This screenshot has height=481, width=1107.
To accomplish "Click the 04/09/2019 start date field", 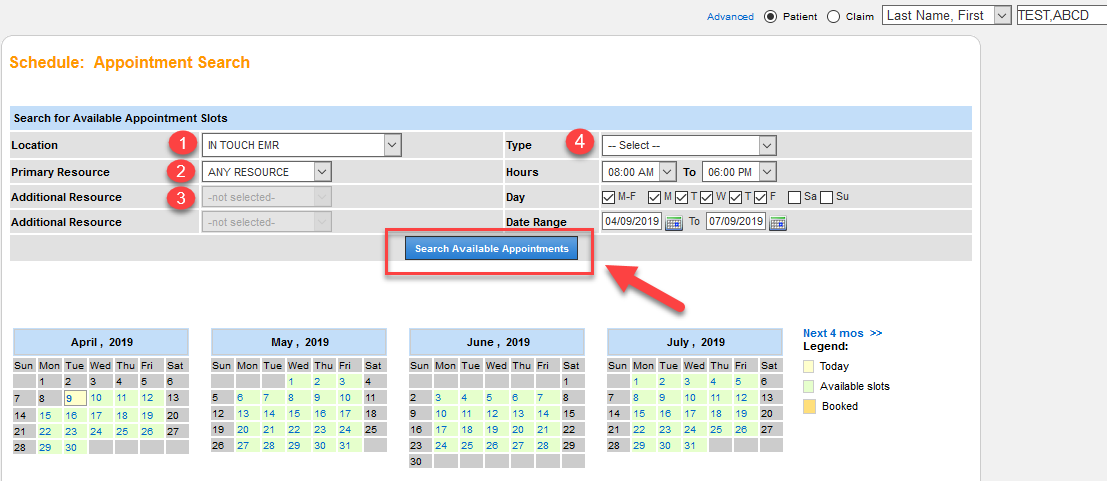I will [x=631, y=221].
